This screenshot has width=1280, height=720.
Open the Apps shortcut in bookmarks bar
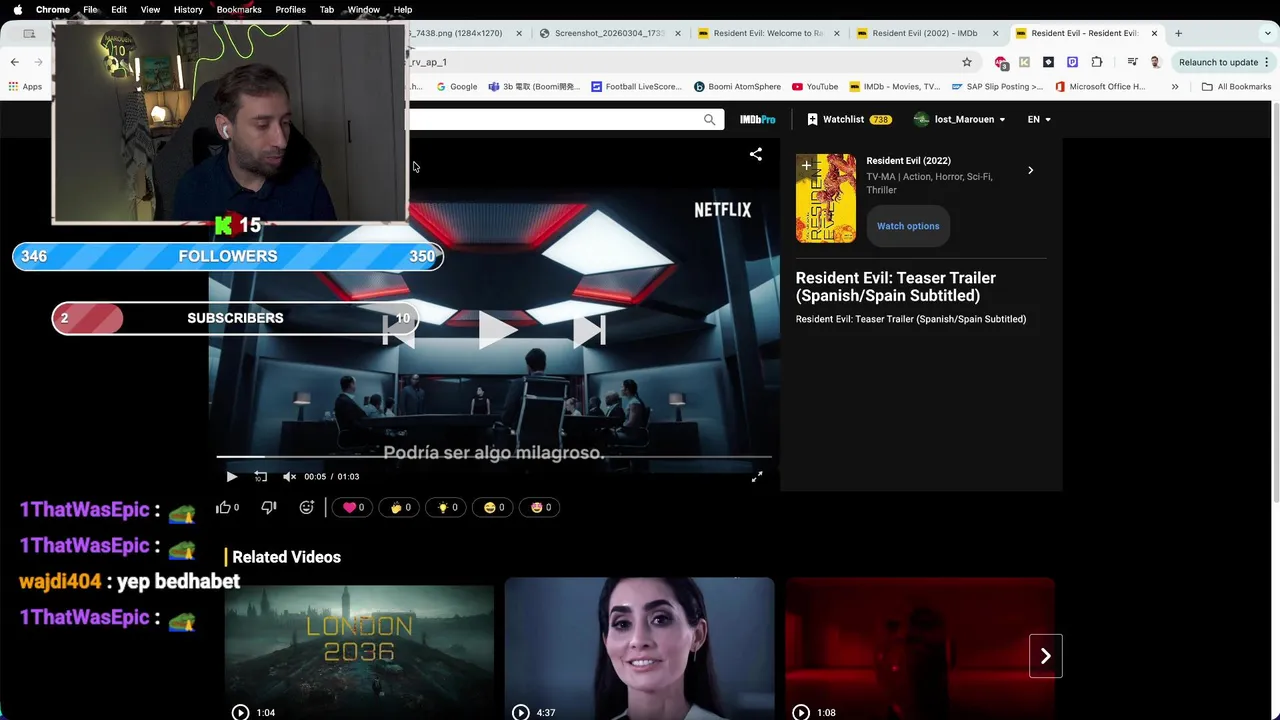point(25,87)
